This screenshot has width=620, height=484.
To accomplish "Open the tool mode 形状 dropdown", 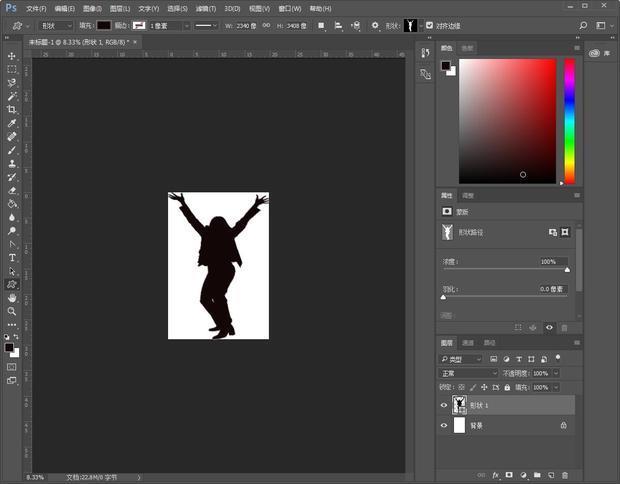I will tap(56, 25).
